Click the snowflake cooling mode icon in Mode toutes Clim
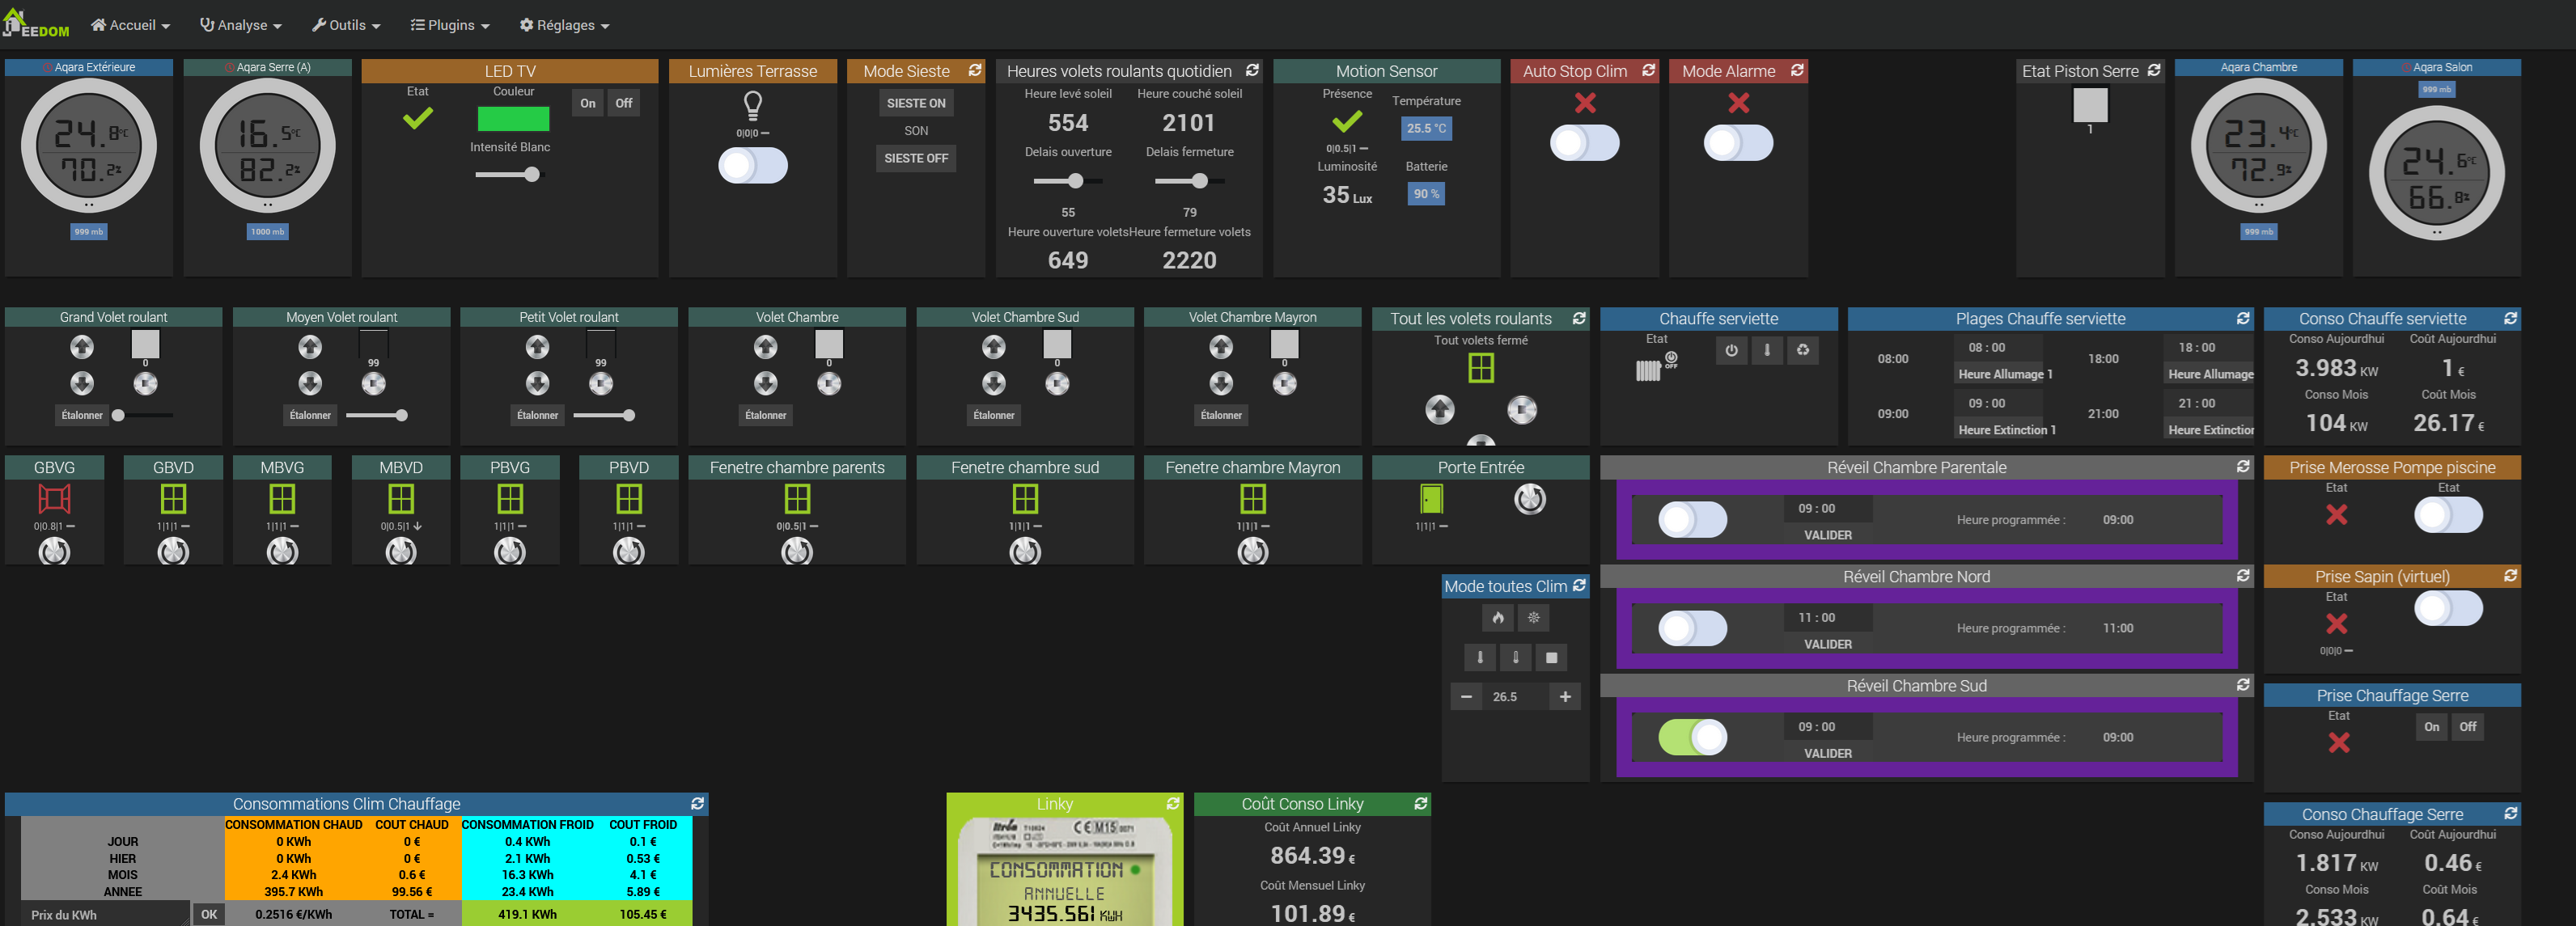This screenshot has height=926, width=2576. tap(1533, 618)
